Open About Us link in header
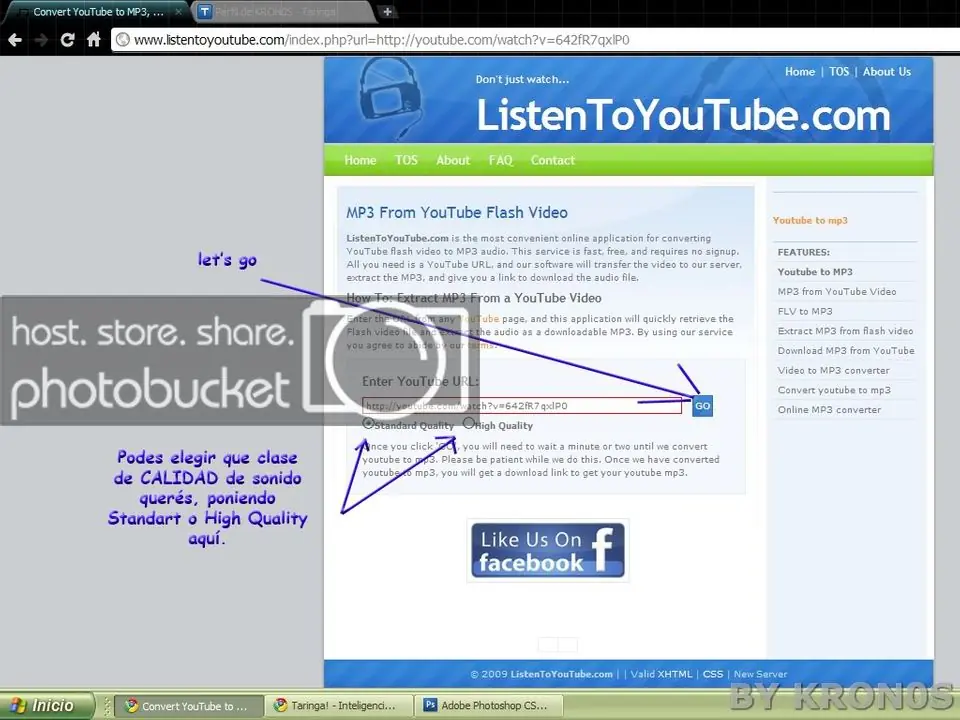The image size is (960, 720). click(x=887, y=72)
